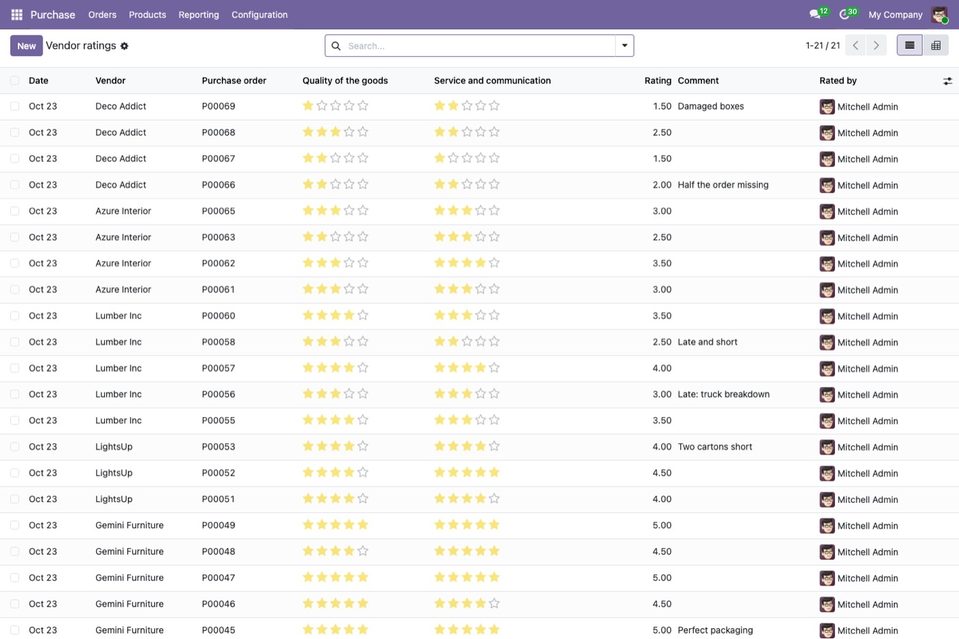
Task: Sort by Comment column header
Action: coord(698,81)
